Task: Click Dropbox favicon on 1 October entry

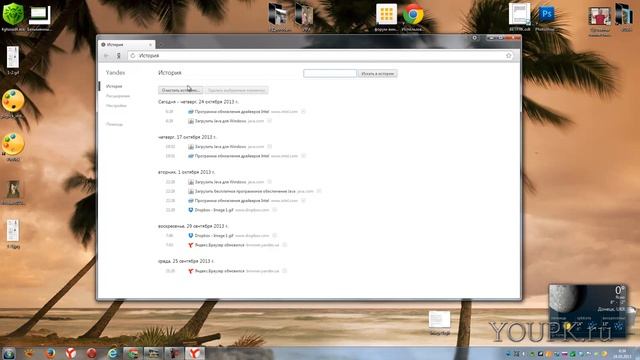Action: (191, 210)
